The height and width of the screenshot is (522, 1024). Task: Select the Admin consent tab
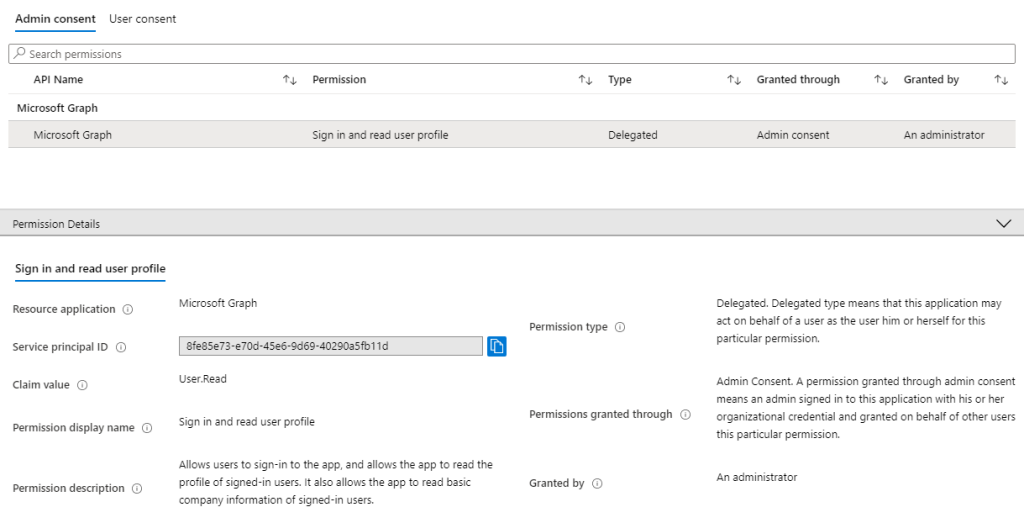[55, 19]
